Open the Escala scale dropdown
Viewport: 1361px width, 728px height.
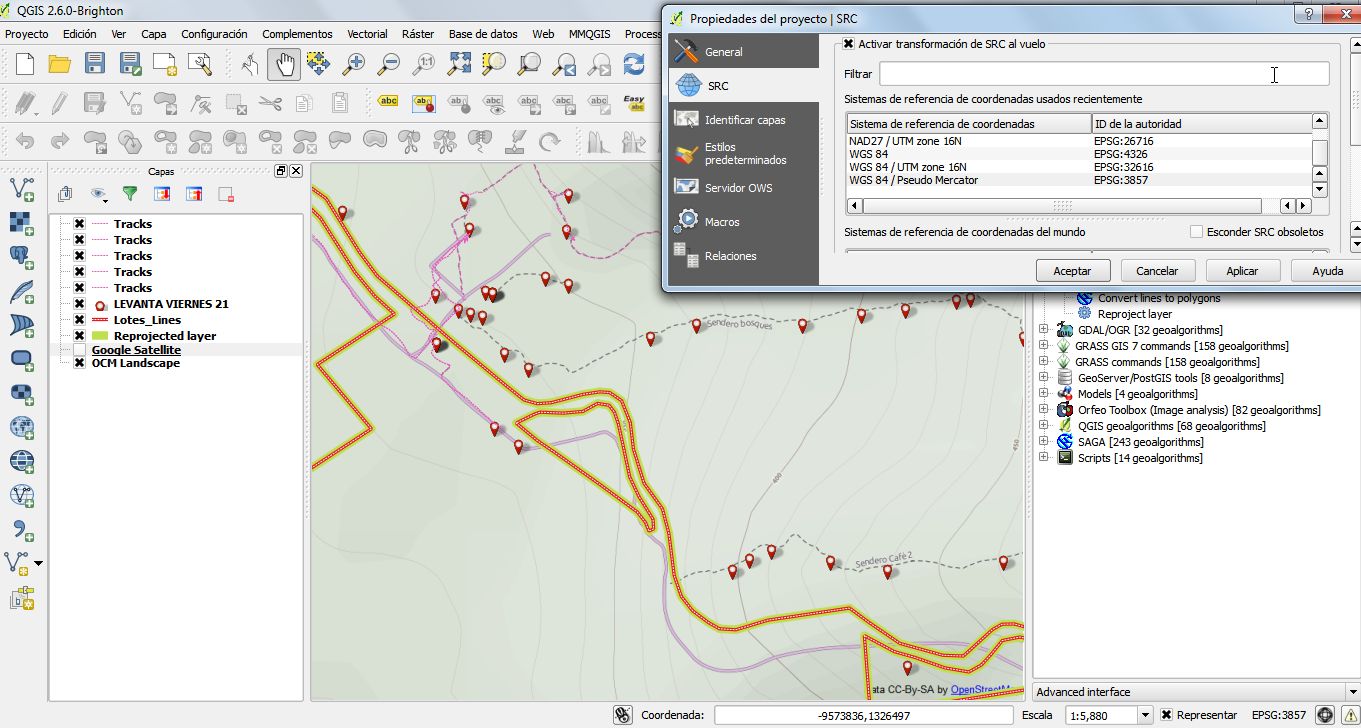[1145, 715]
